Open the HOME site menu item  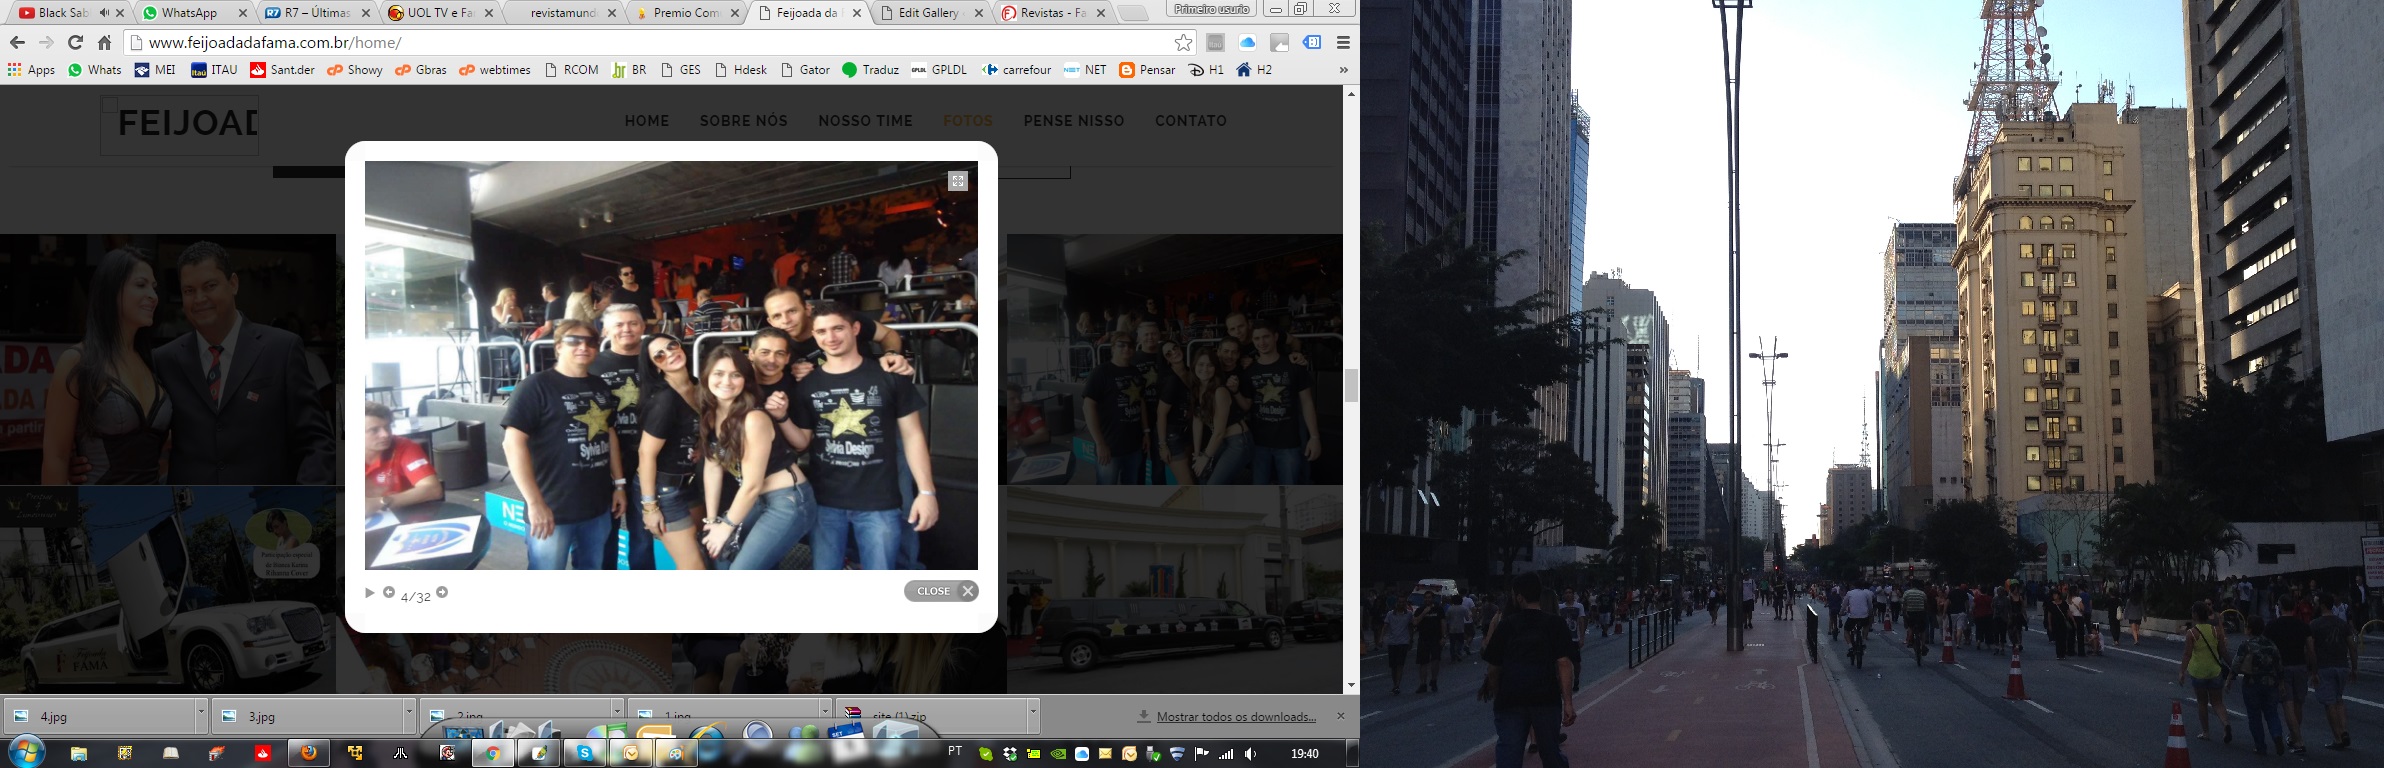(647, 121)
